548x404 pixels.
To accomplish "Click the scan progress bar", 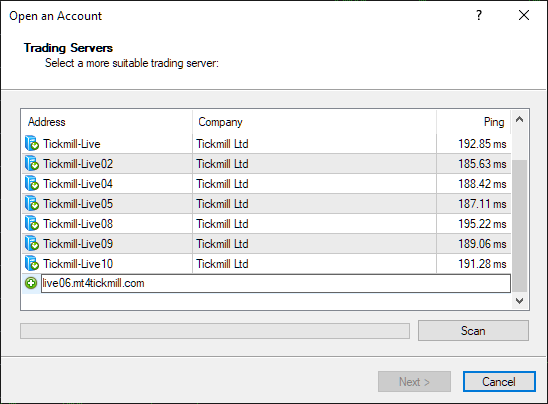I will pos(215,331).
